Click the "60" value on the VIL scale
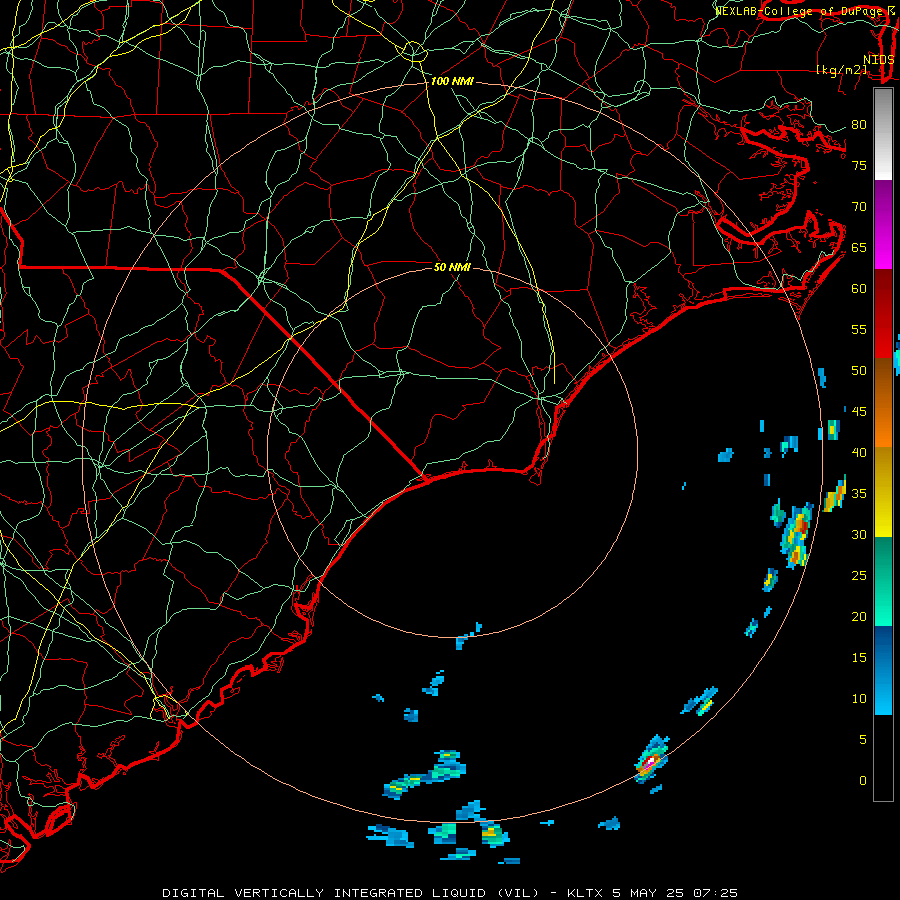 point(859,289)
